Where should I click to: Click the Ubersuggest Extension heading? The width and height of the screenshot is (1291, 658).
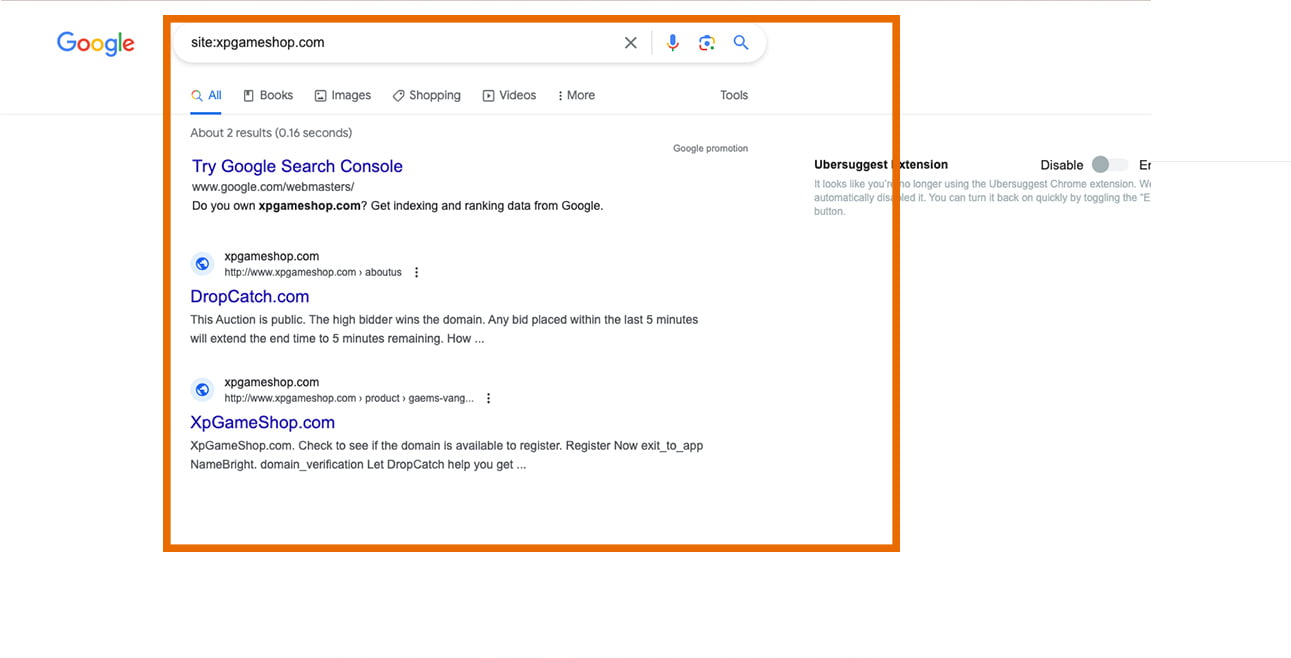coord(881,165)
